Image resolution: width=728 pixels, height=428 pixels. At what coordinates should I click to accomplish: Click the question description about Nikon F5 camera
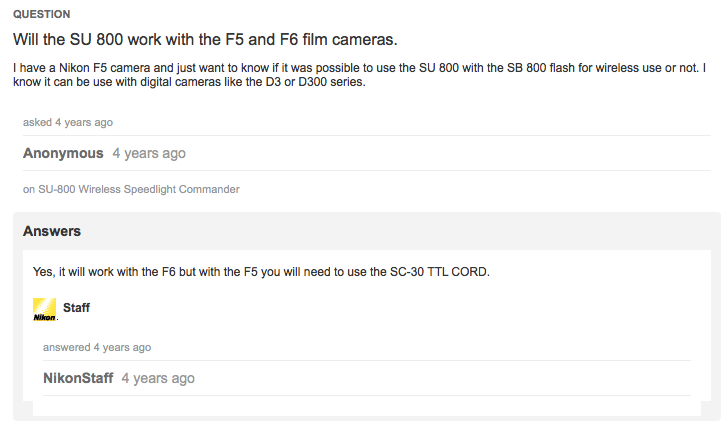[359, 75]
